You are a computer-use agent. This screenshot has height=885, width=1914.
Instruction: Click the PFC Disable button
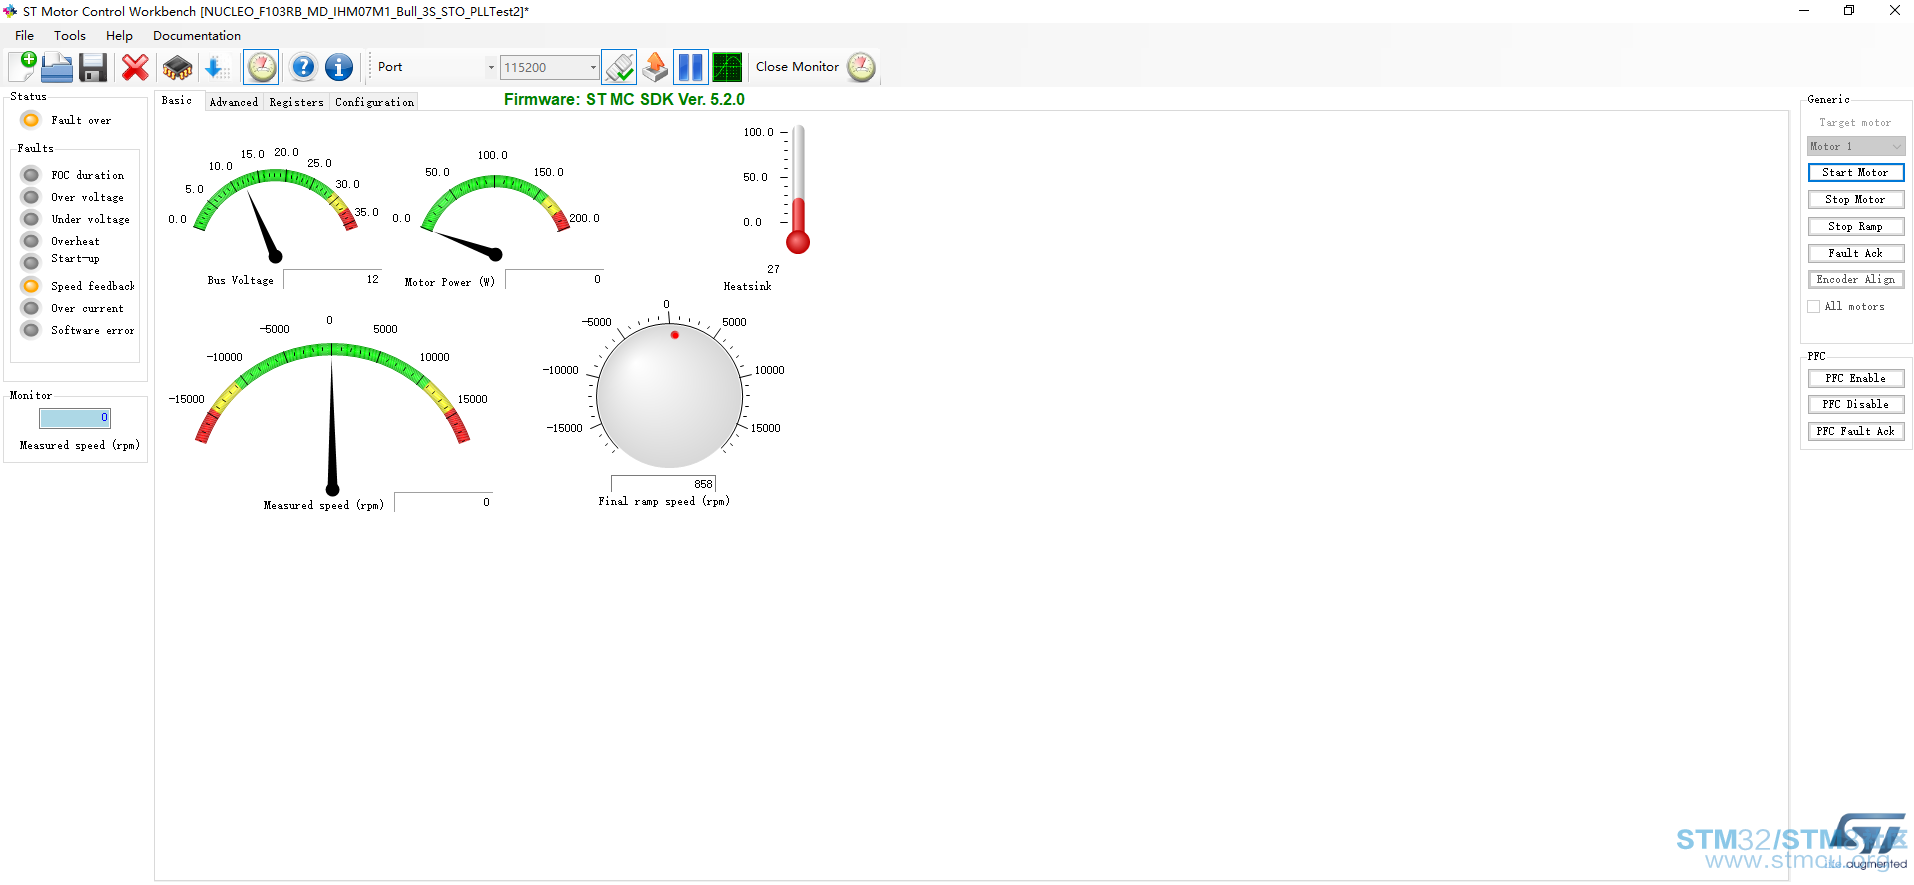point(1855,405)
